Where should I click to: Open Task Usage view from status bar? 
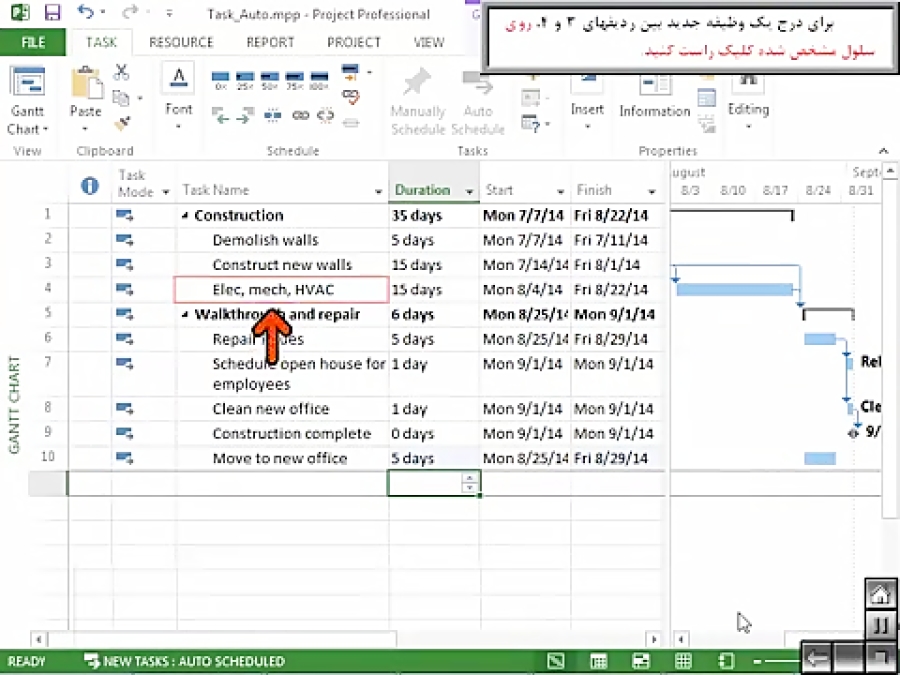(x=597, y=660)
